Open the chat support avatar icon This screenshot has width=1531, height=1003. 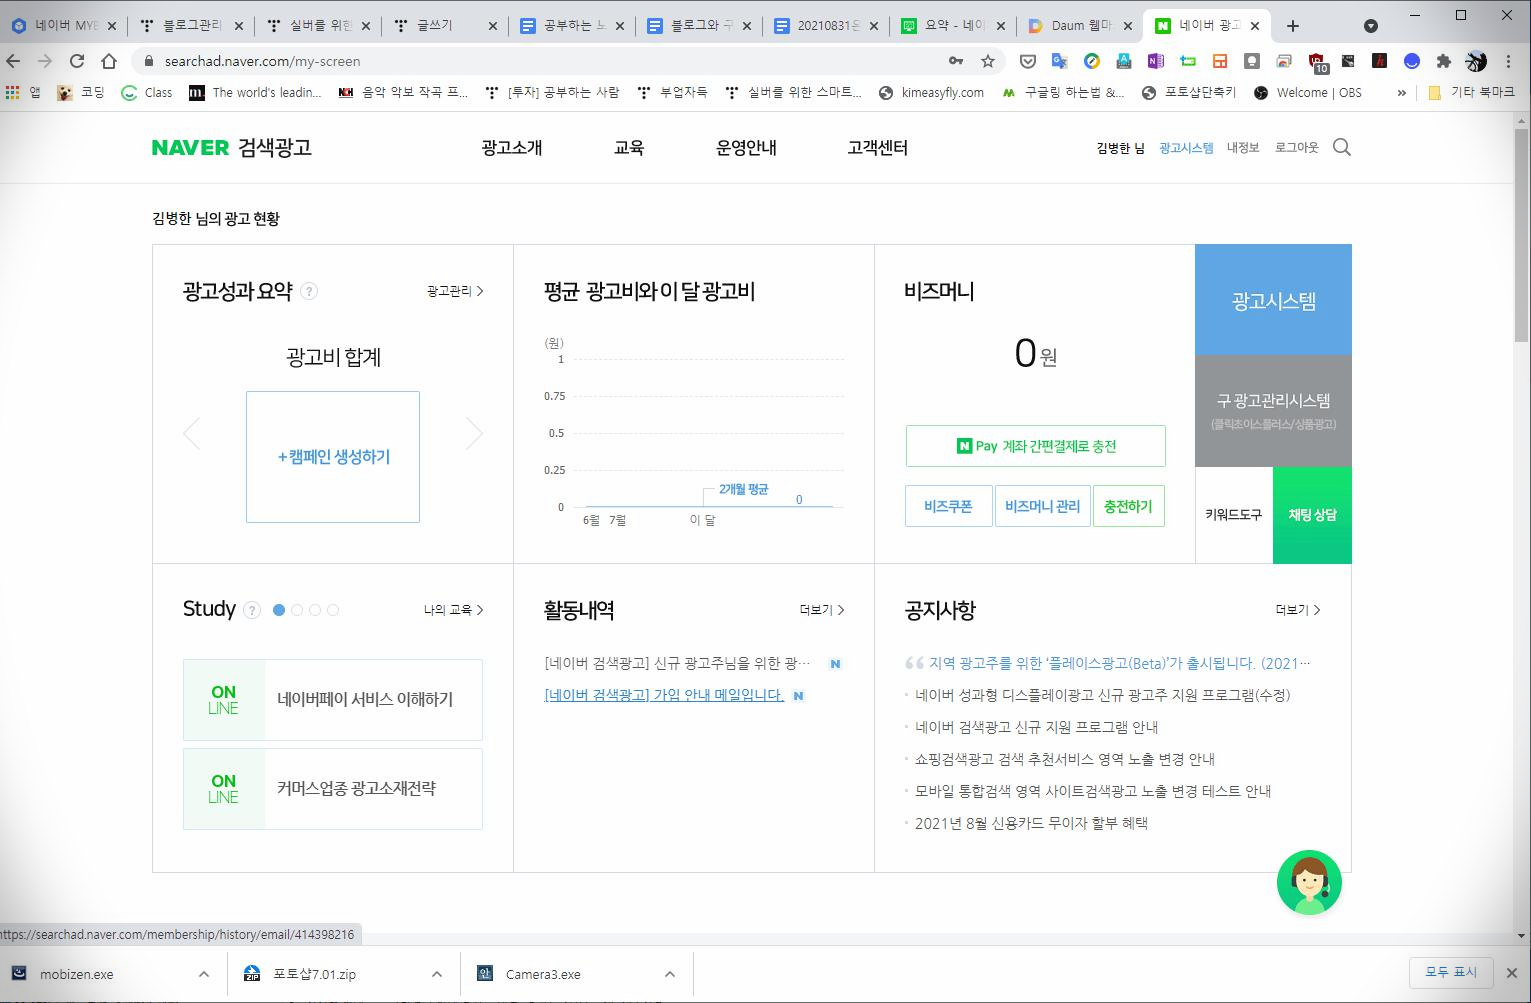(1309, 882)
